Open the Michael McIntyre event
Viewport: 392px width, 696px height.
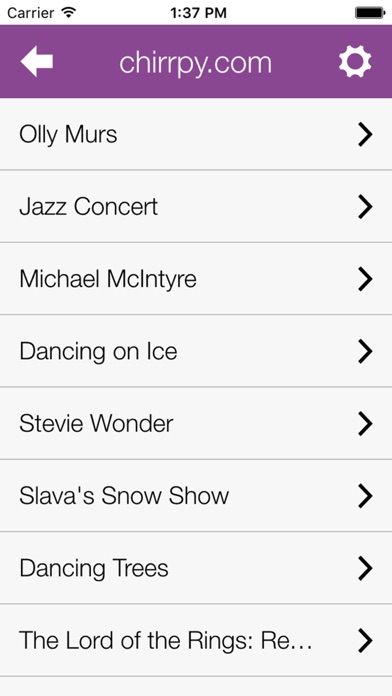pyautogui.click(x=196, y=279)
